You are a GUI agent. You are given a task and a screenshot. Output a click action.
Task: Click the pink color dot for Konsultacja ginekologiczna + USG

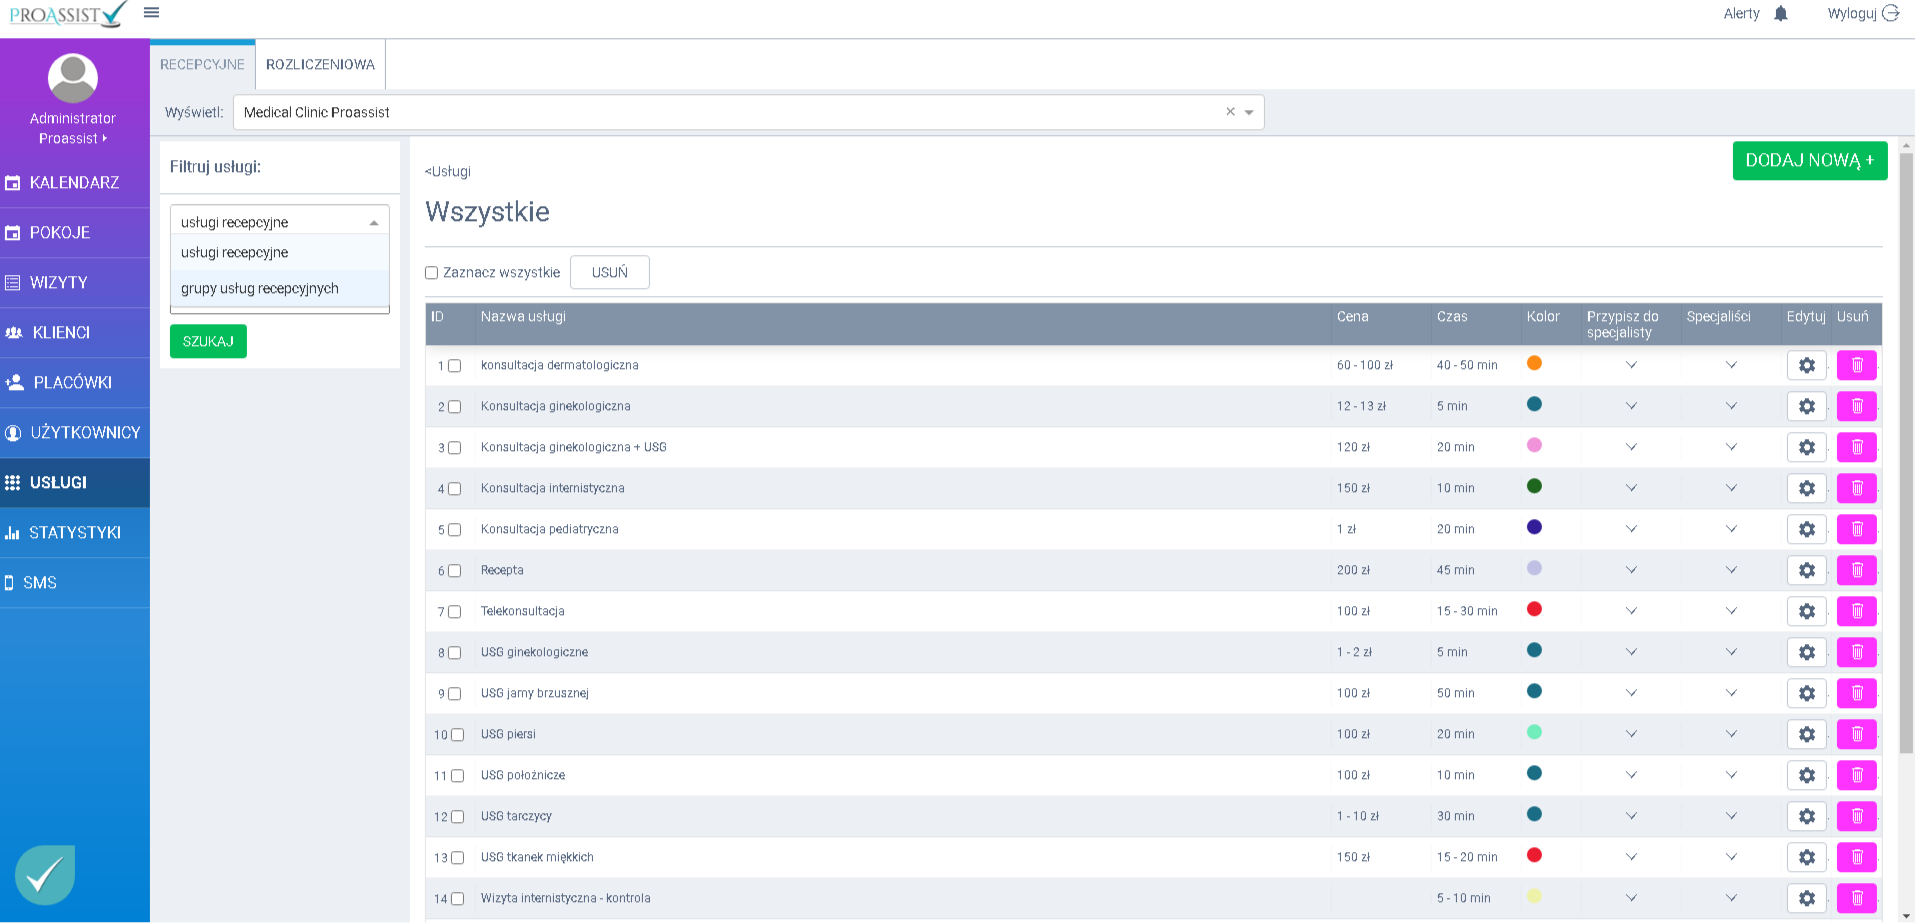tap(1534, 445)
